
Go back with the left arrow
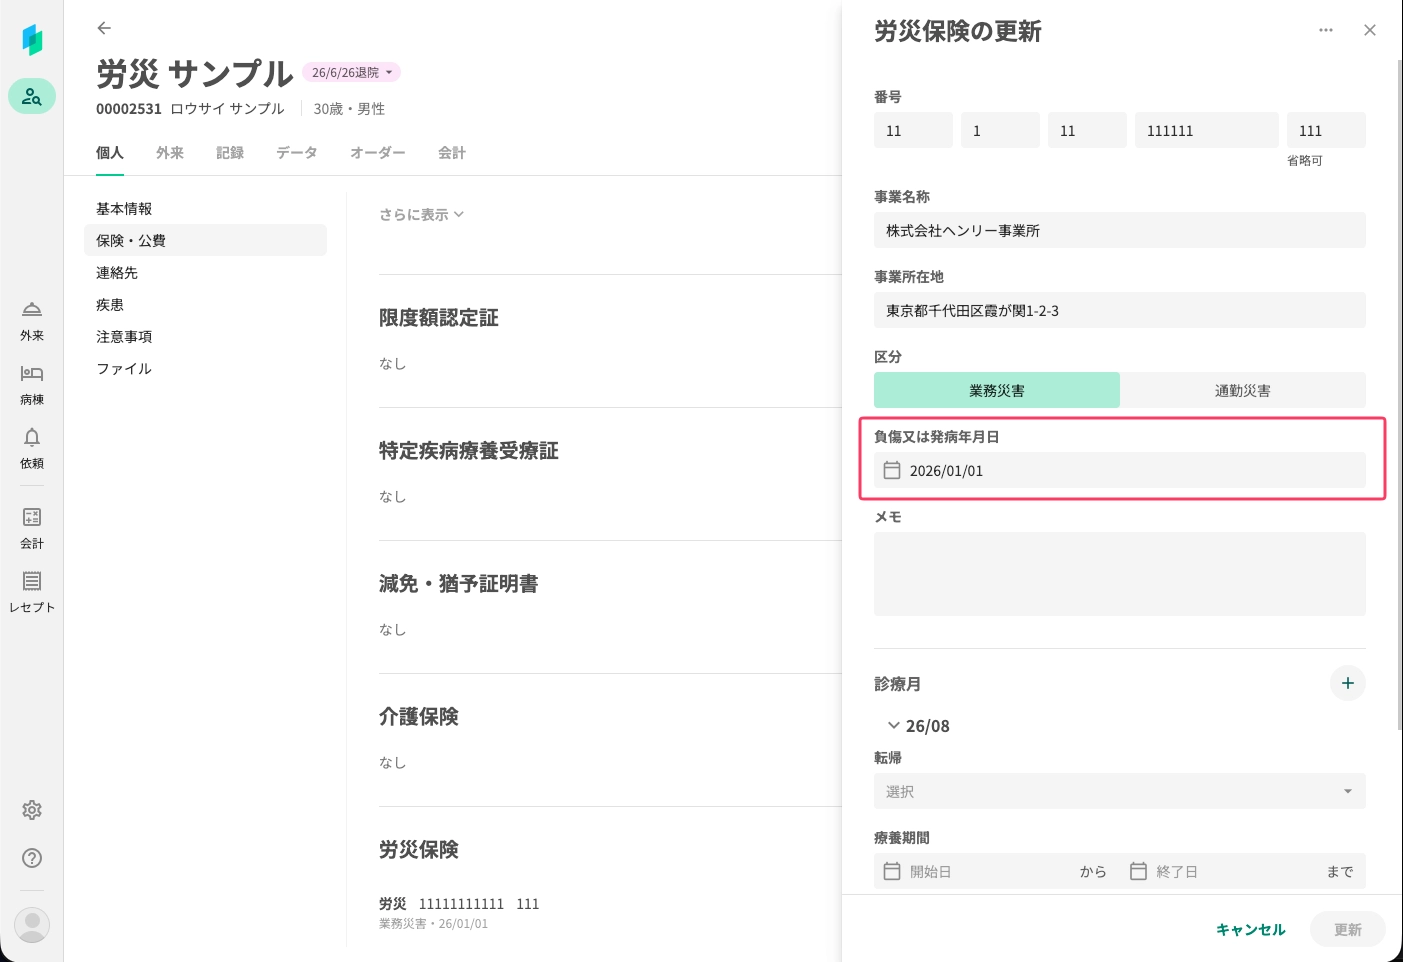[x=104, y=28]
